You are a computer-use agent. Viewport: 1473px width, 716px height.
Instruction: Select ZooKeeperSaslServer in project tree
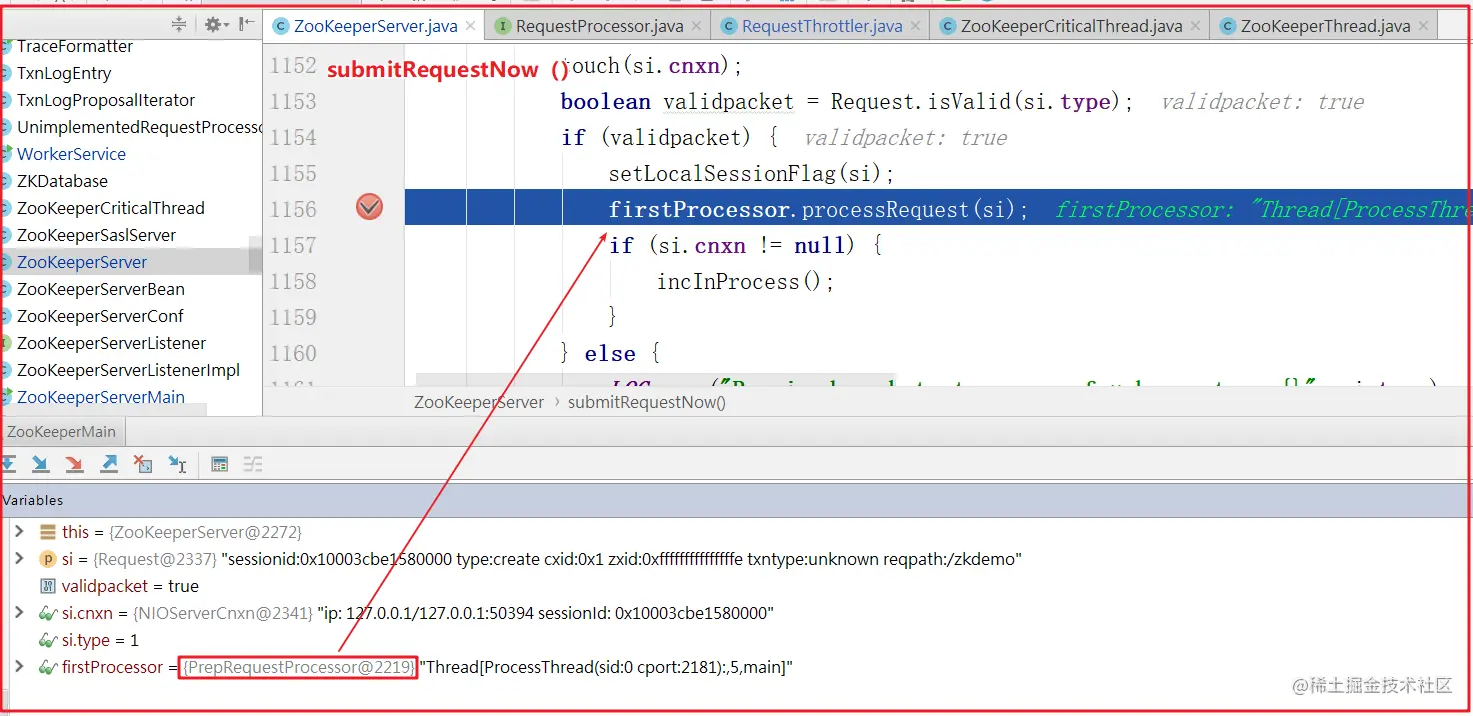(96, 235)
